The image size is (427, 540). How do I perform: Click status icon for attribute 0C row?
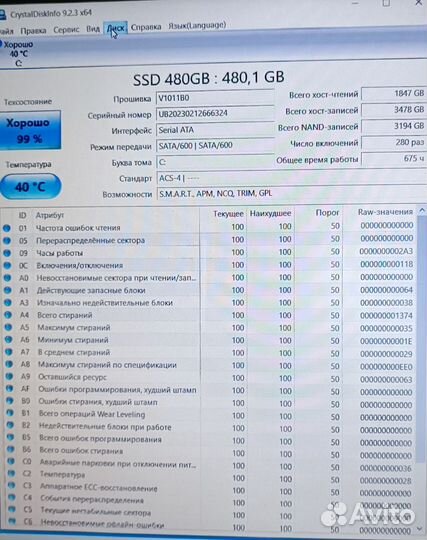[x=7, y=265]
